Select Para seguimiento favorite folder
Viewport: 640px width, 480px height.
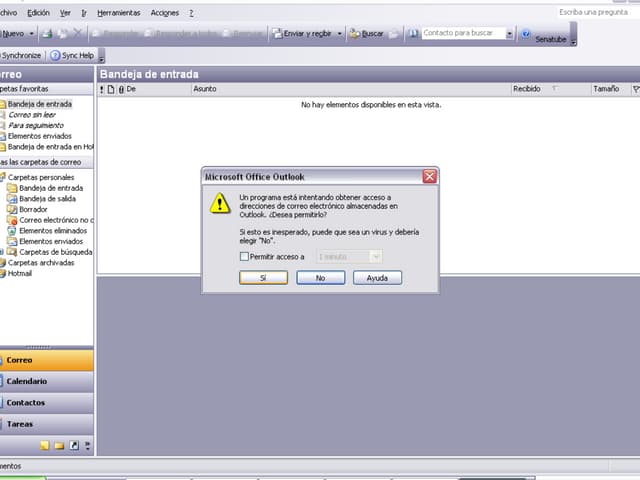[36, 125]
